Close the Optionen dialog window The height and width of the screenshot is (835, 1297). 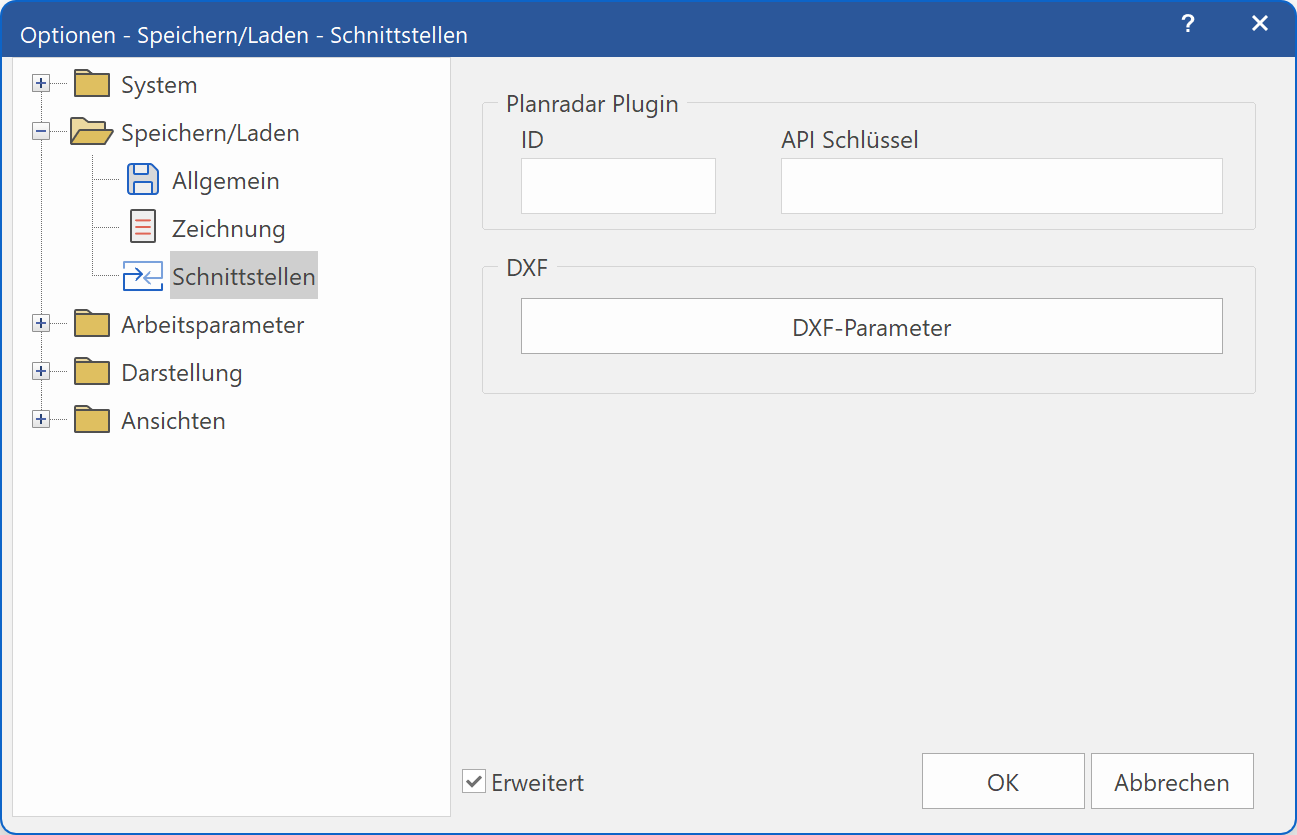click(x=1260, y=24)
